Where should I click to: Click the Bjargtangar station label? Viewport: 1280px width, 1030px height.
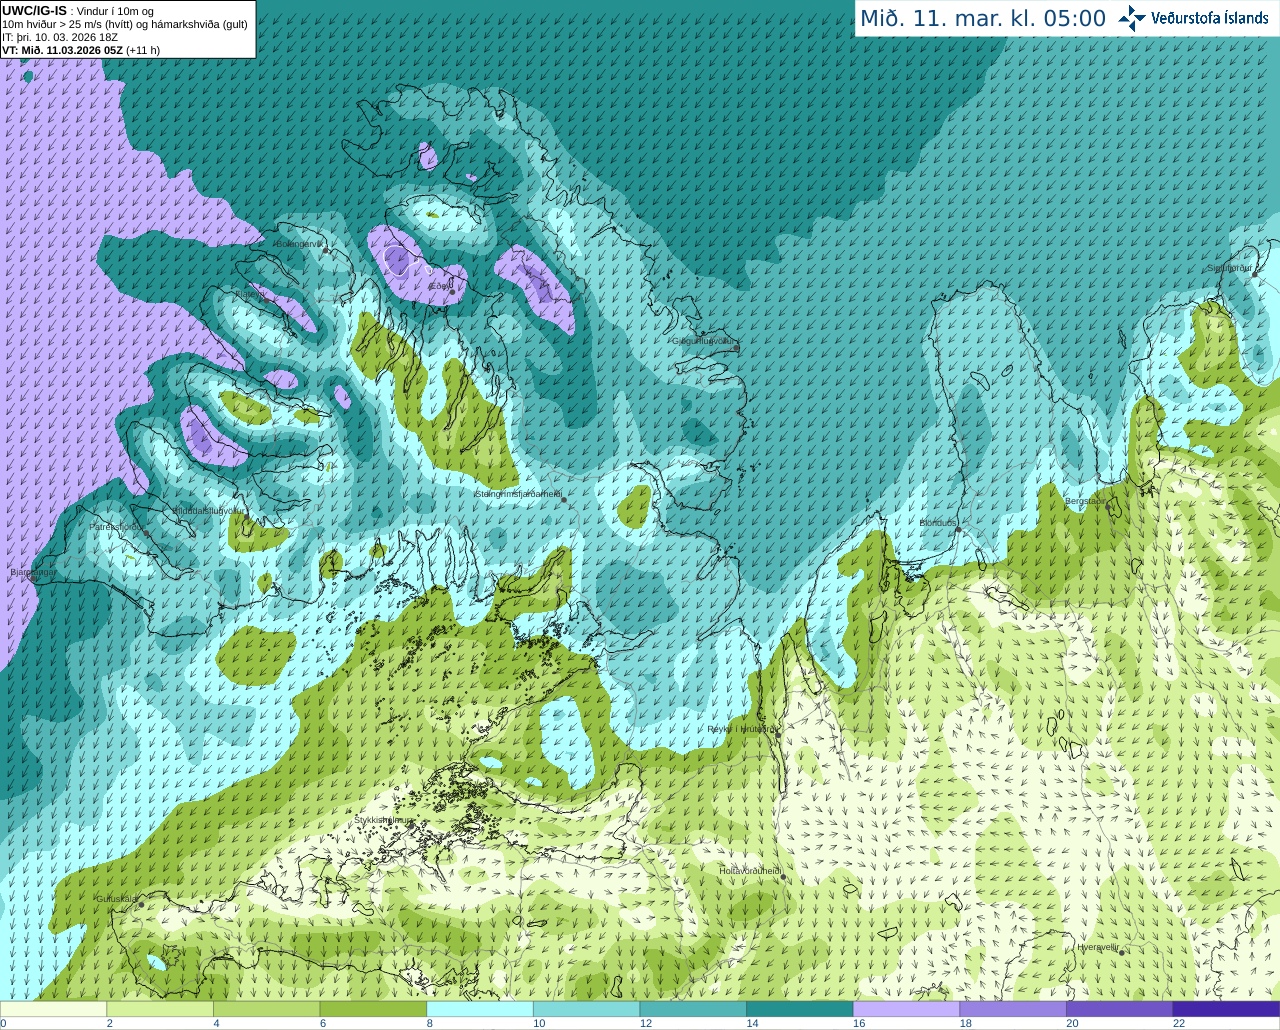33,572
